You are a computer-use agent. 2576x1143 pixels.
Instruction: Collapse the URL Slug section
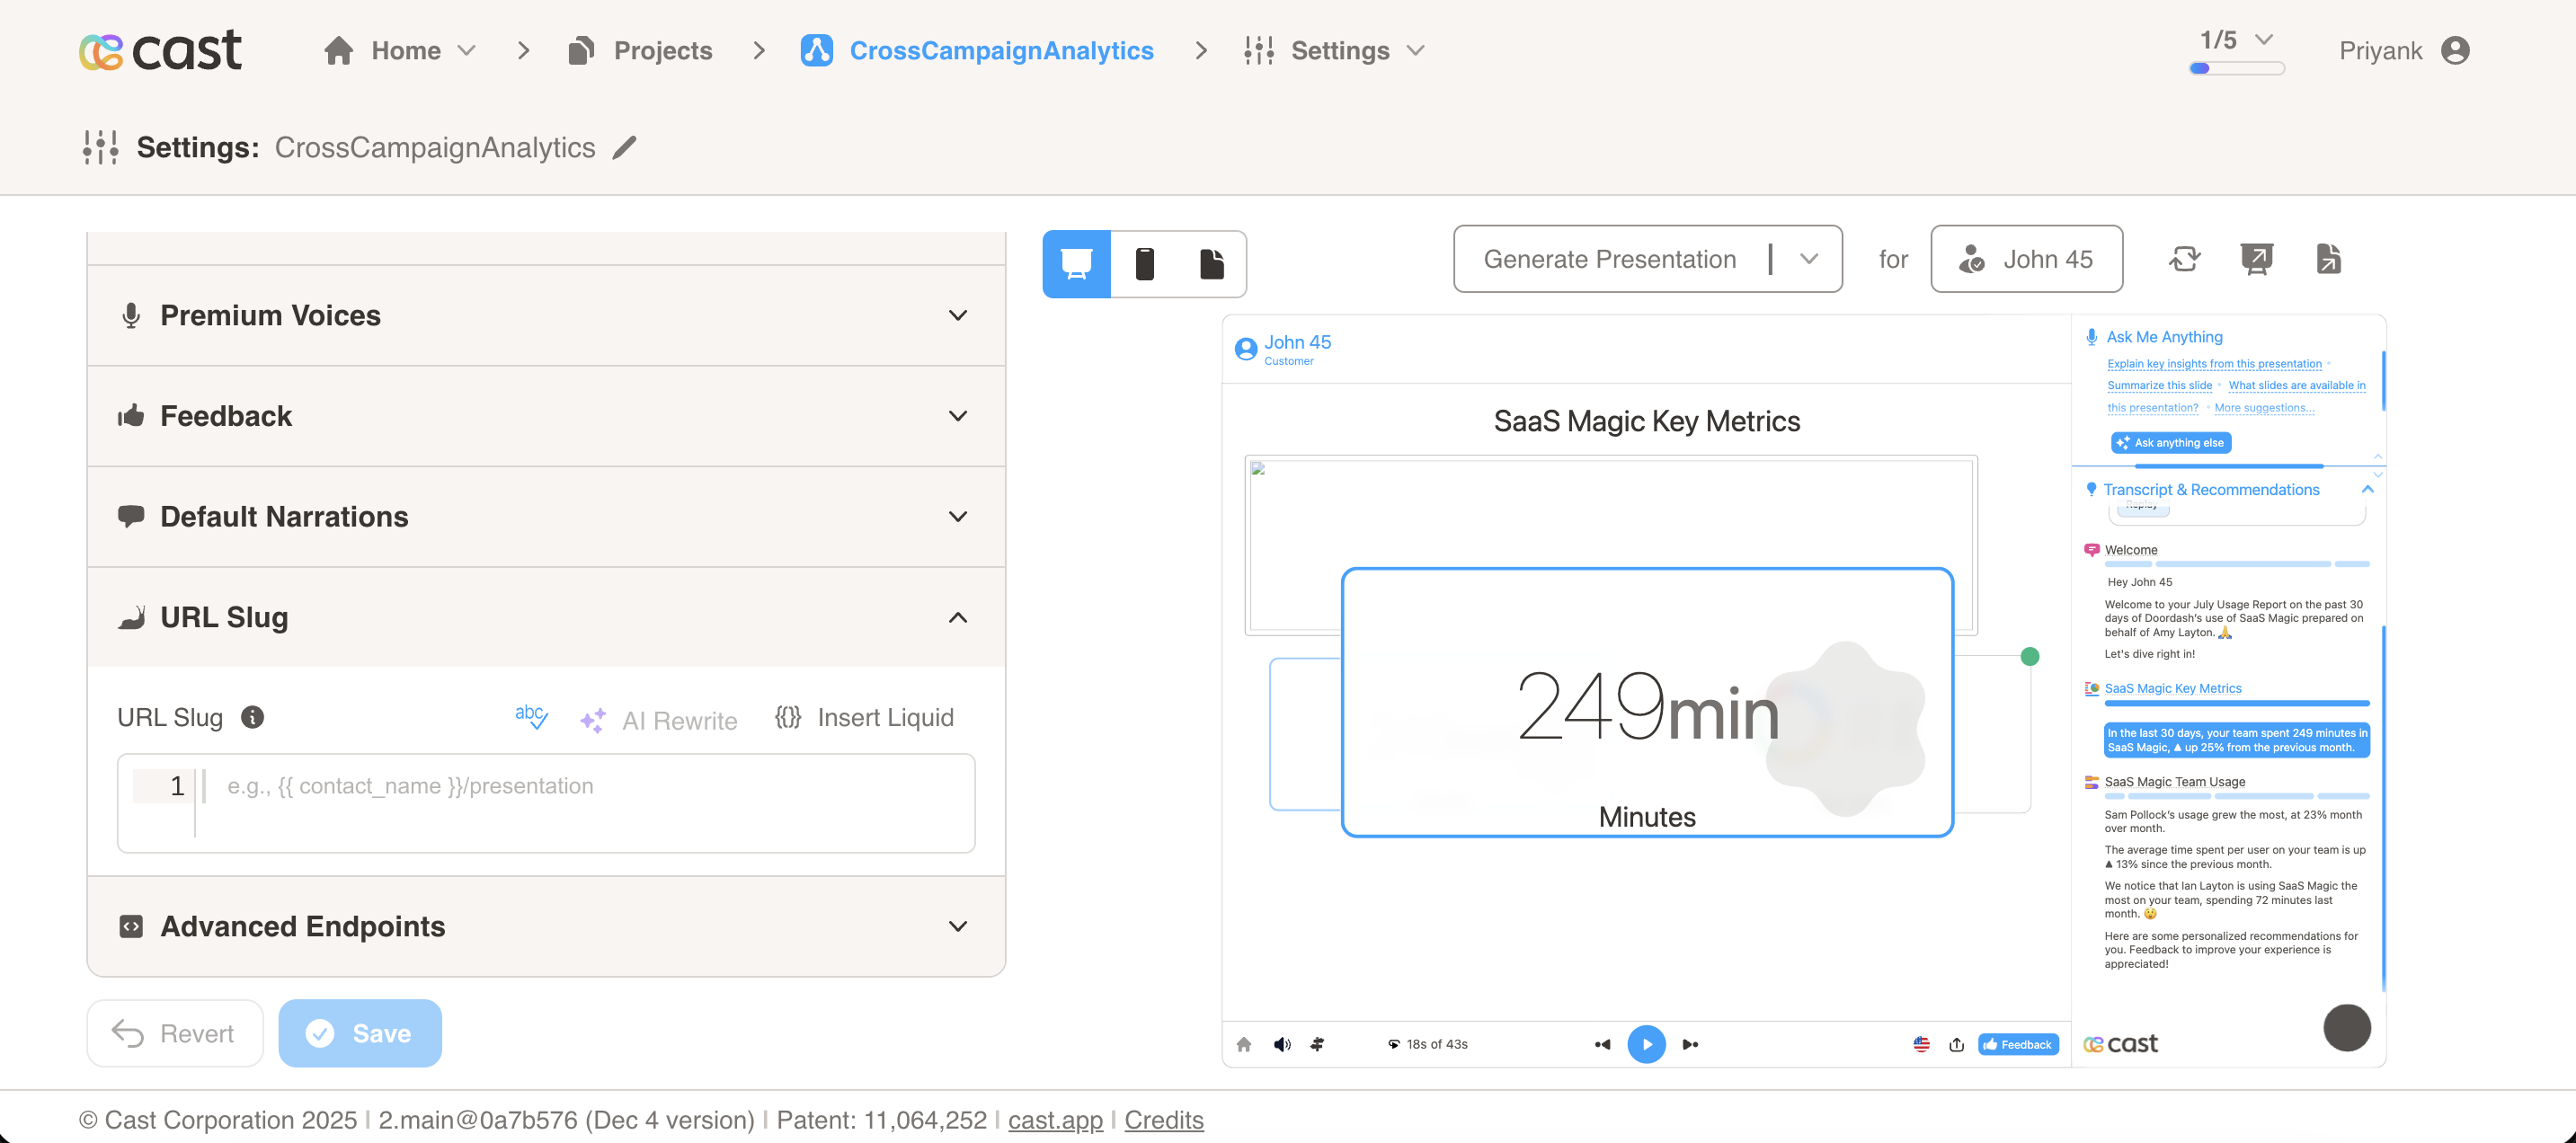tap(957, 617)
